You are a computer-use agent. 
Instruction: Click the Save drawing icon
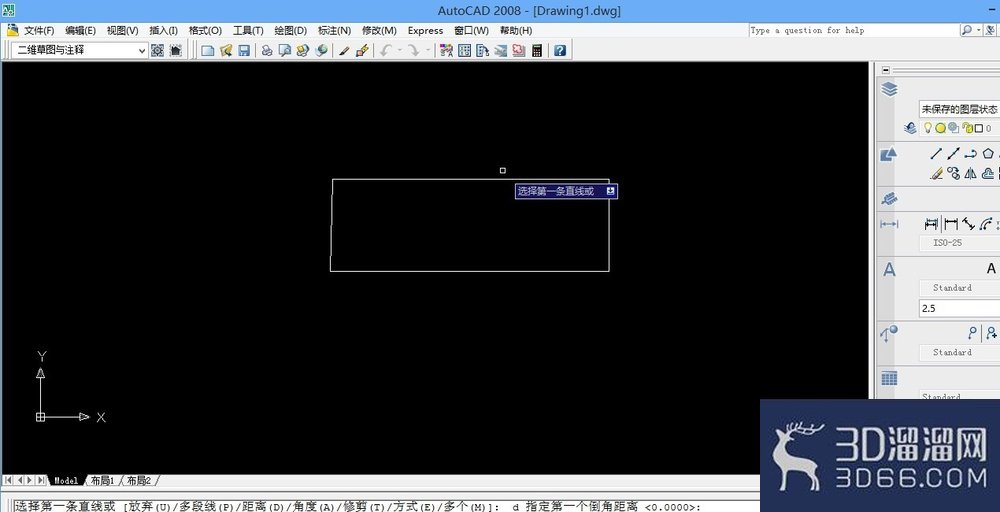[244, 50]
